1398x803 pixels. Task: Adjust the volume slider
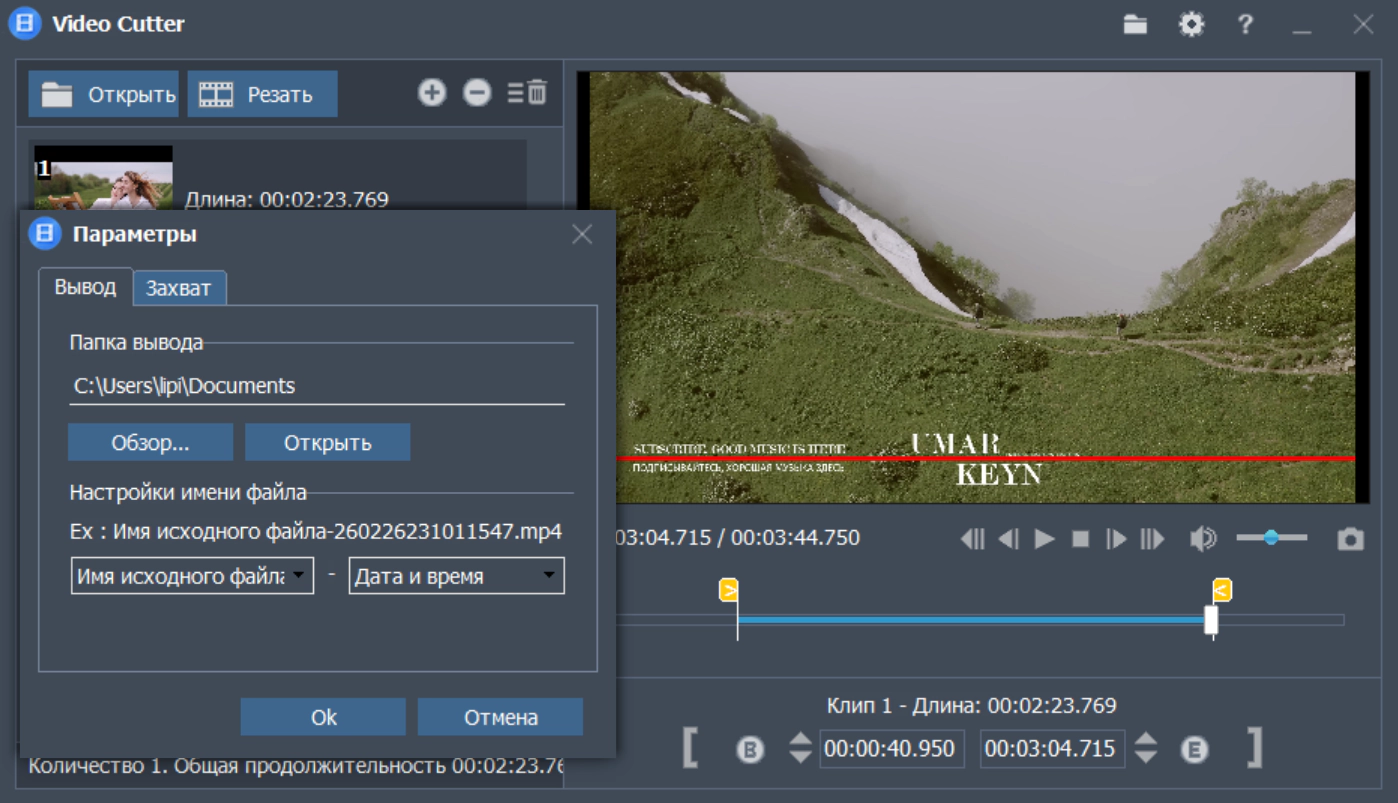pos(1271,538)
